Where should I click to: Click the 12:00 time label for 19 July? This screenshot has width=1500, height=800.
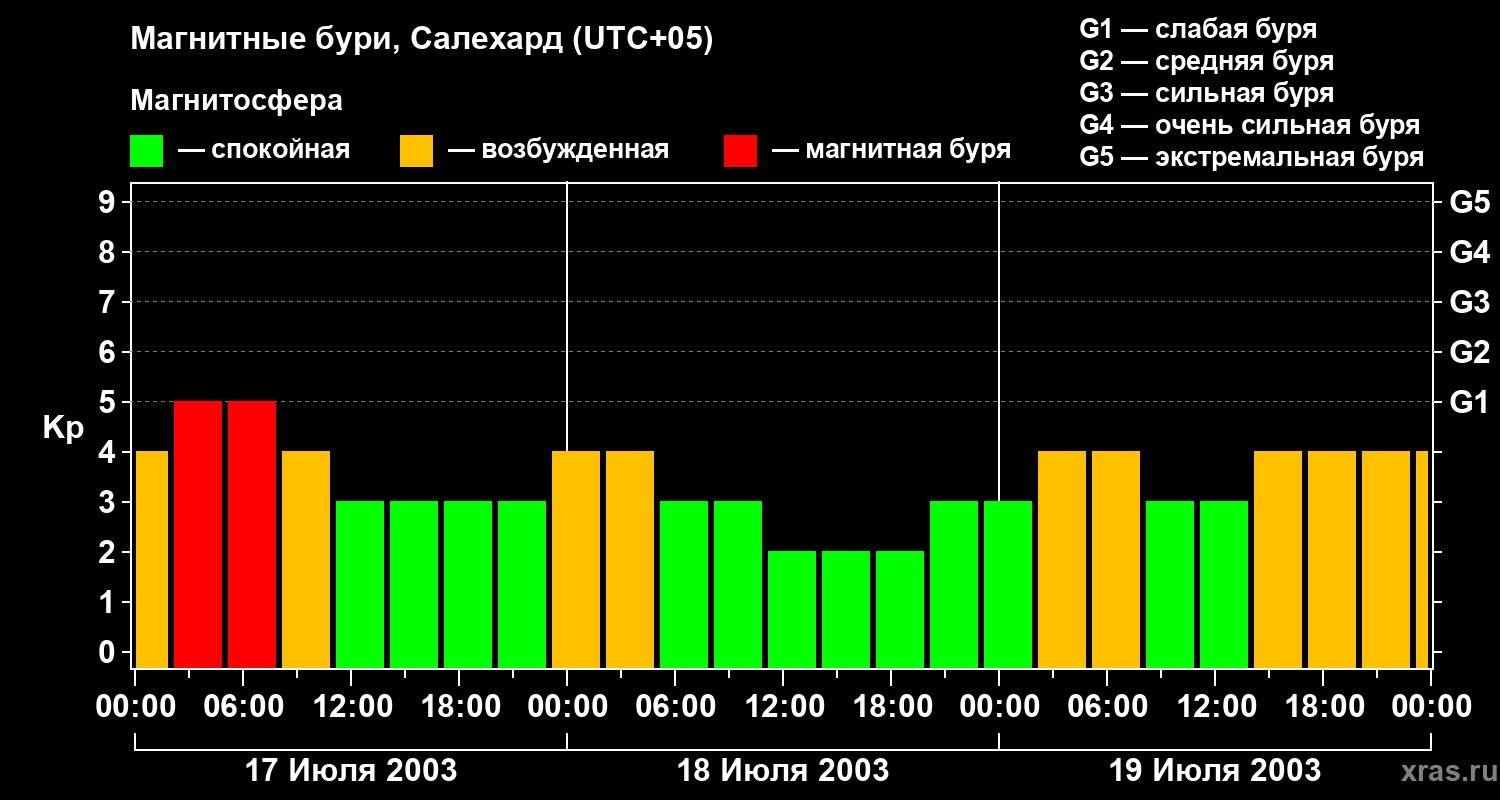(x=1215, y=707)
